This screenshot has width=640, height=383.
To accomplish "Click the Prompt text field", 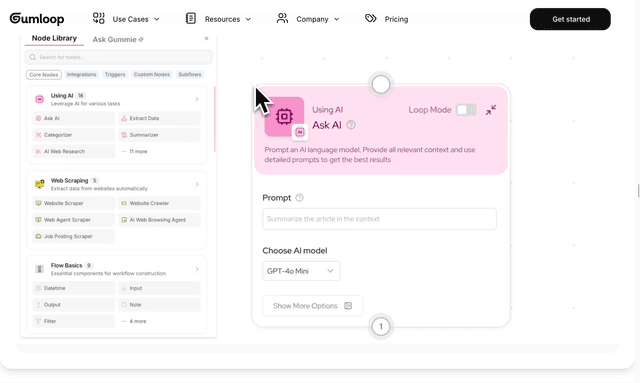I will coord(379,219).
